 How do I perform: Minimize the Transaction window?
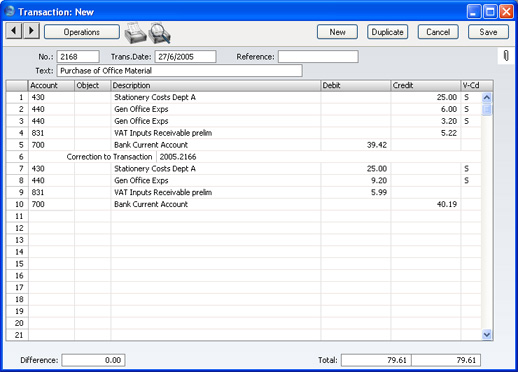(474, 12)
